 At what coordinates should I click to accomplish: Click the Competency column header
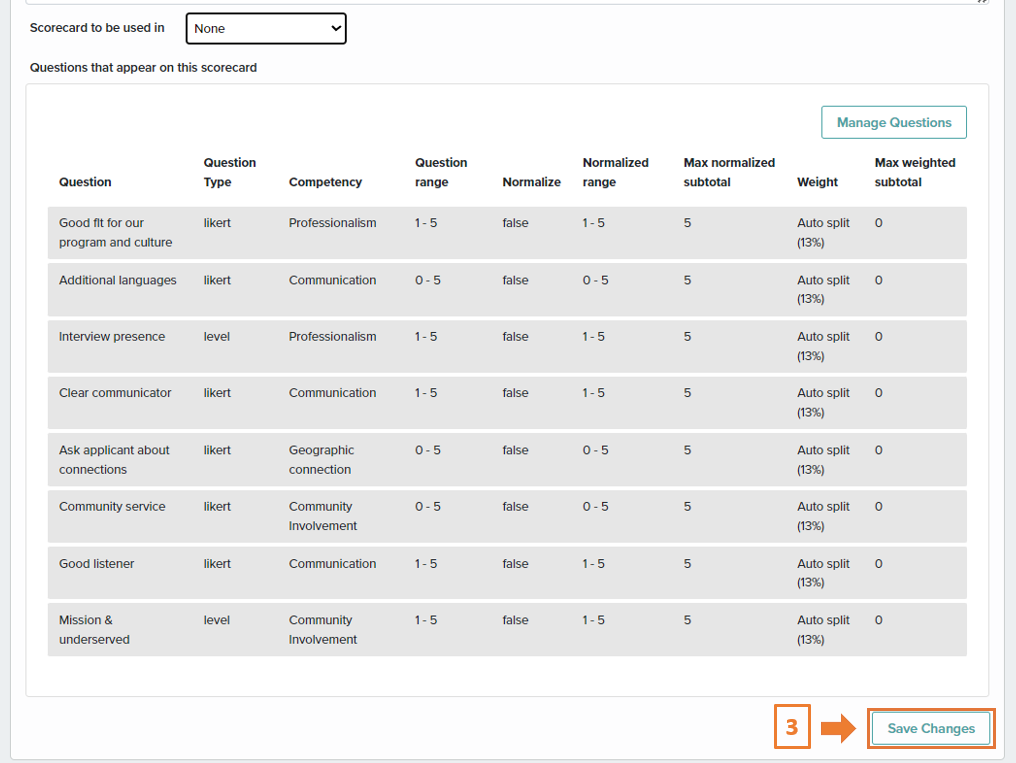(325, 182)
